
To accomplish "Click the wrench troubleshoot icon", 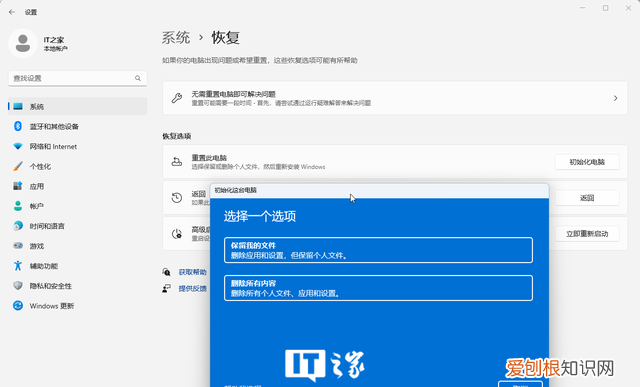I will (177, 98).
